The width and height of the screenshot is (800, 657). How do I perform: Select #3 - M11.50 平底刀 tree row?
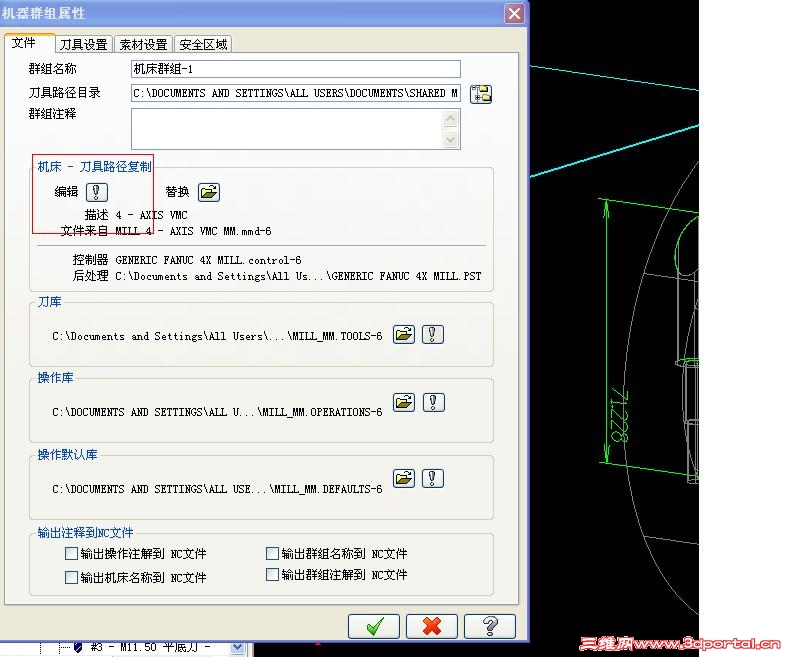pos(151,648)
